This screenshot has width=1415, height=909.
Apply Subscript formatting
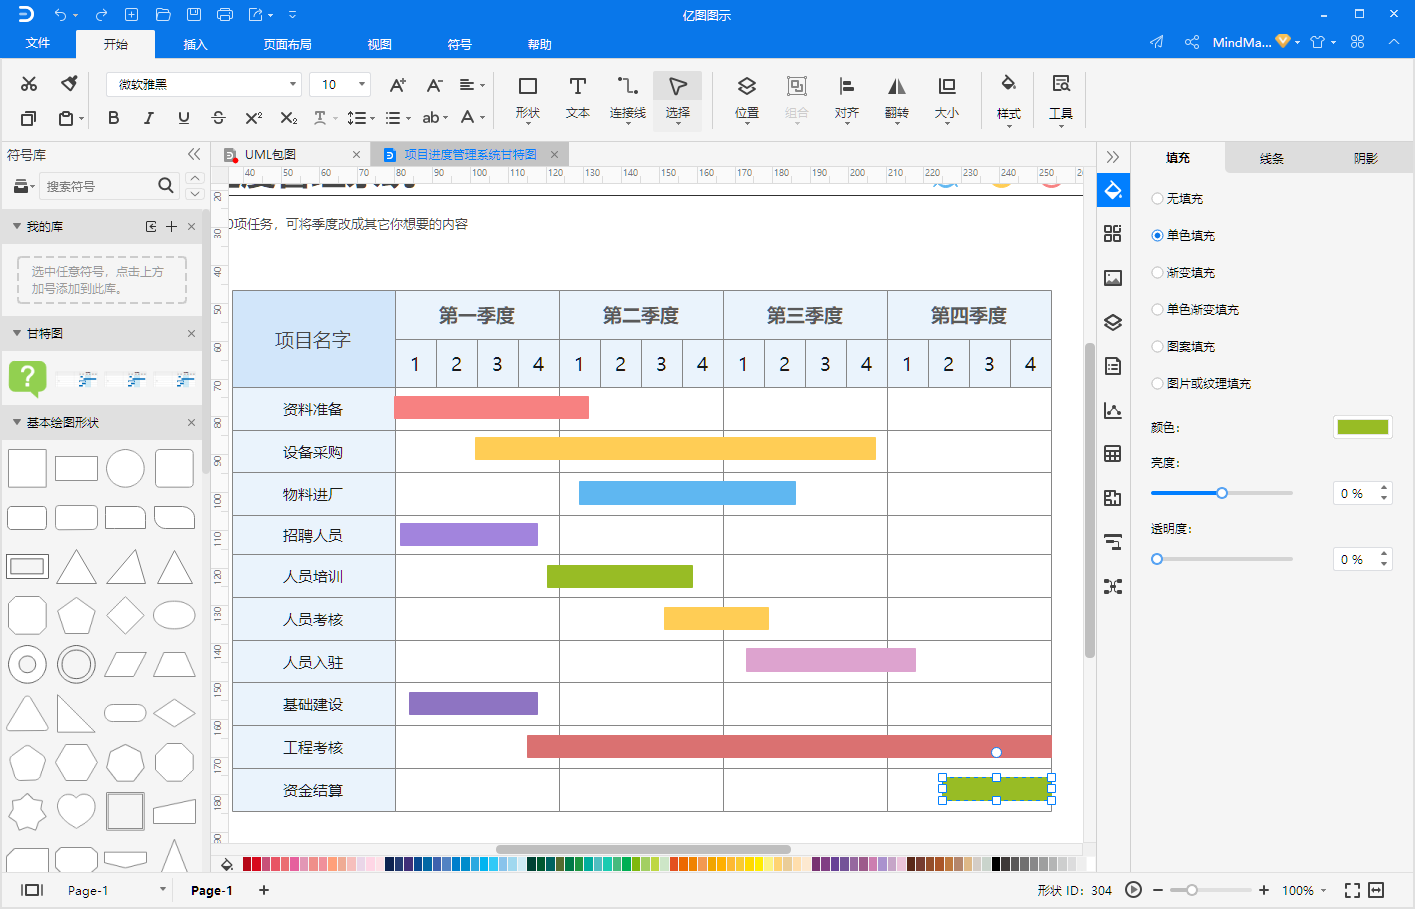[289, 118]
